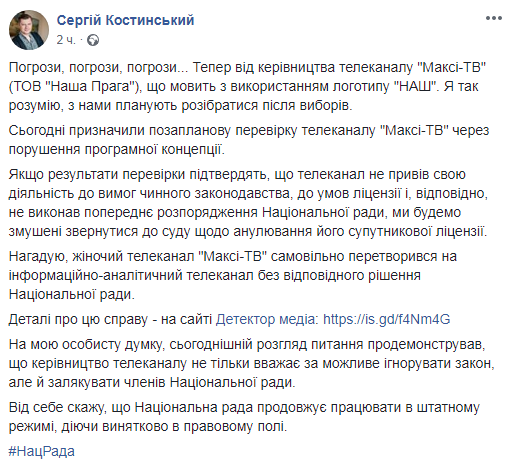Follow the https://is.gd/f4Nm4G short link
This screenshot has width=509, height=471.
coord(387,319)
